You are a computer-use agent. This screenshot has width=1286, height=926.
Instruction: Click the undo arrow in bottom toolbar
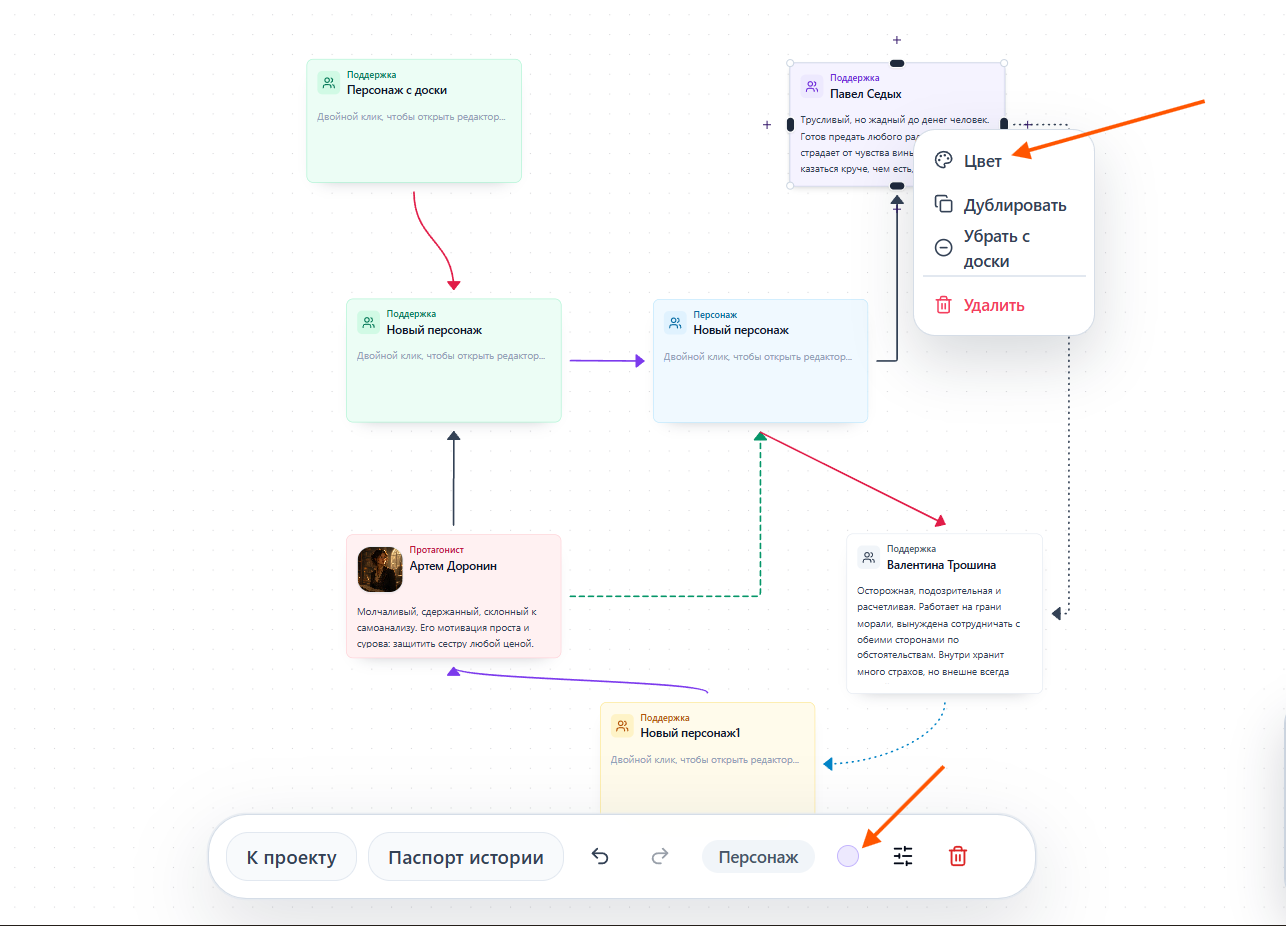point(600,857)
